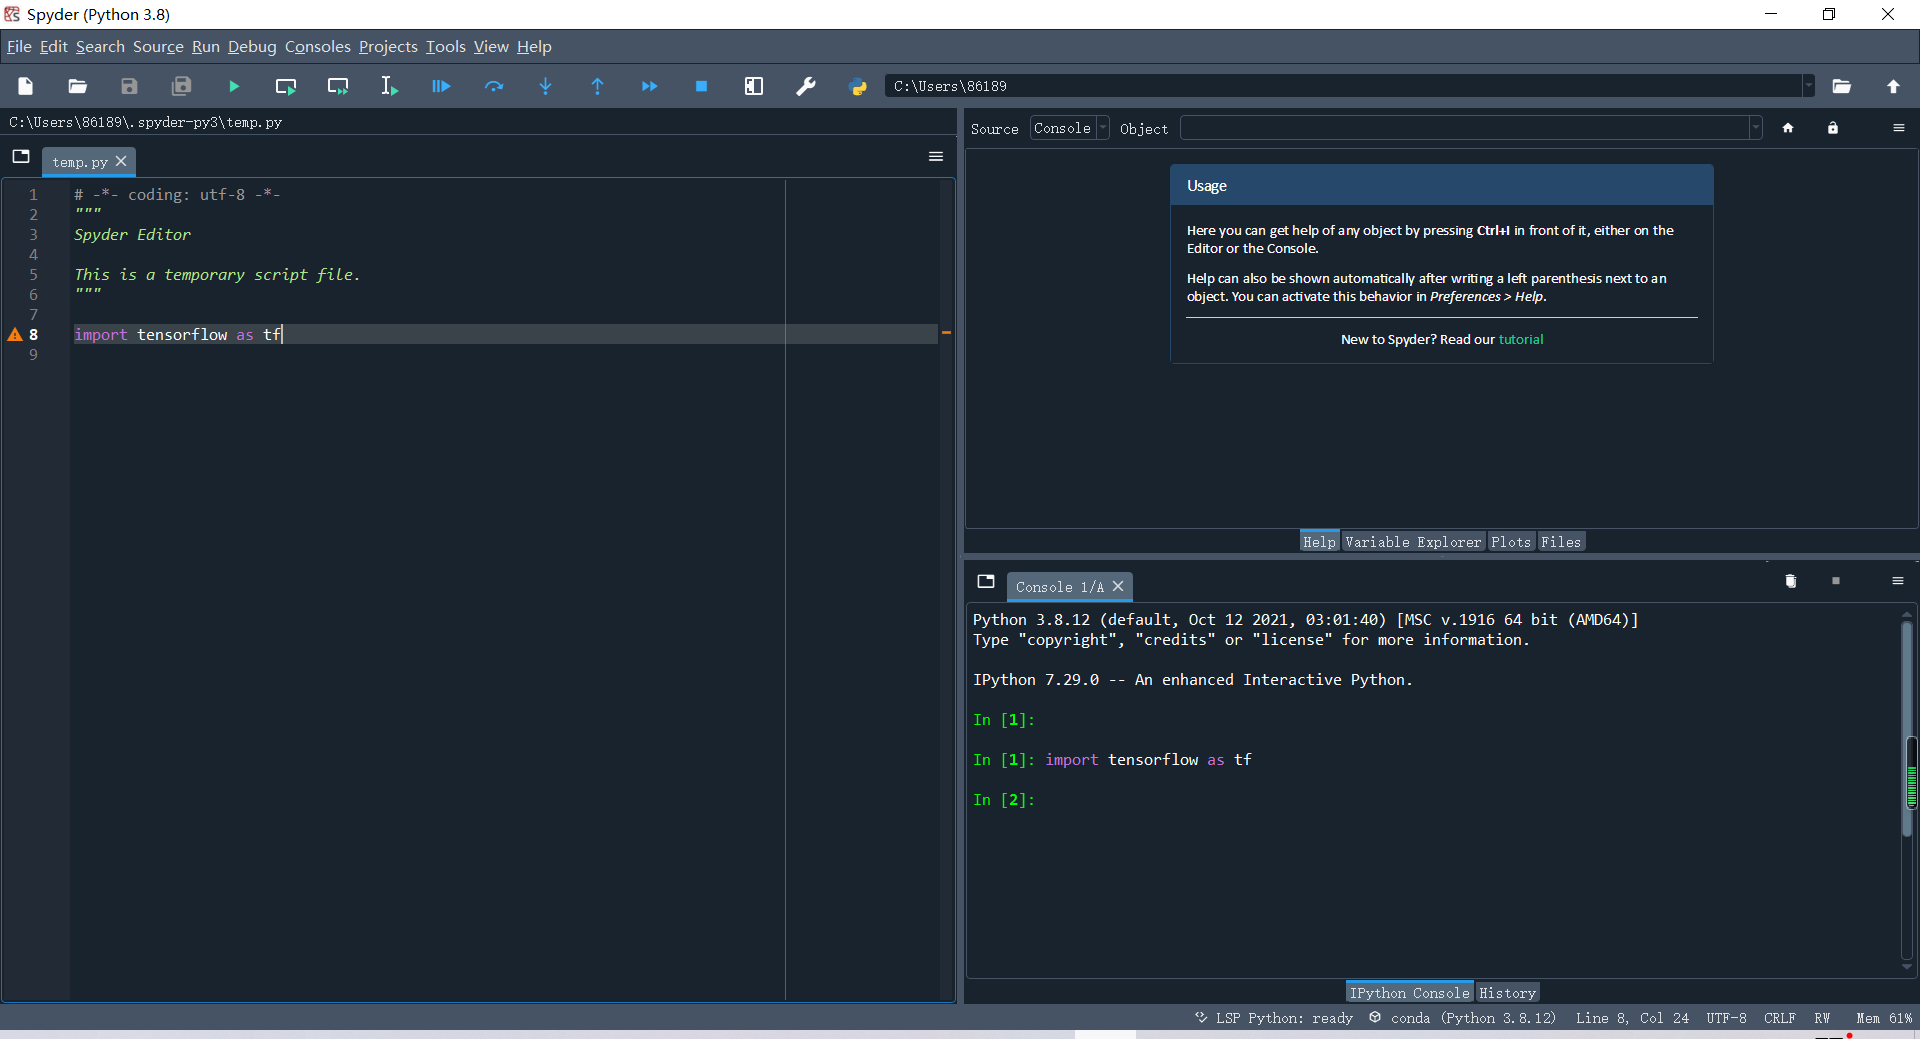Image resolution: width=1920 pixels, height=1039 pixels.
Task: Switch to Help pane tab
Action: pos(1319,542)
